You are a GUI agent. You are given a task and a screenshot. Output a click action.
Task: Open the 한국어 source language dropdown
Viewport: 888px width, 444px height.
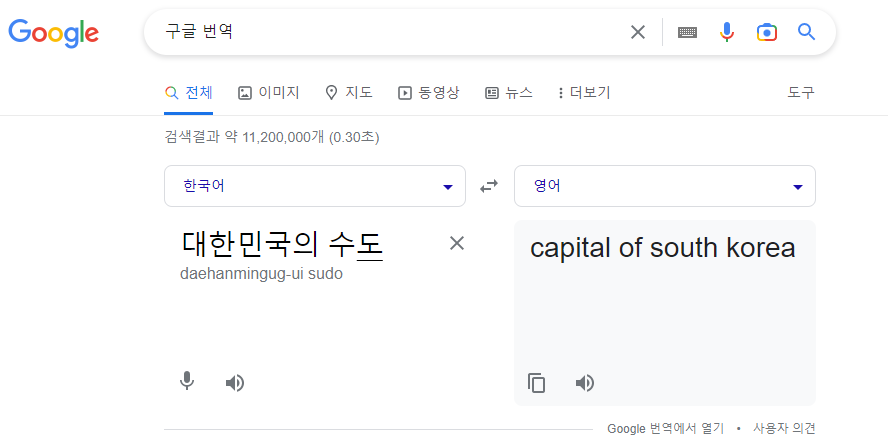(315, 186)
